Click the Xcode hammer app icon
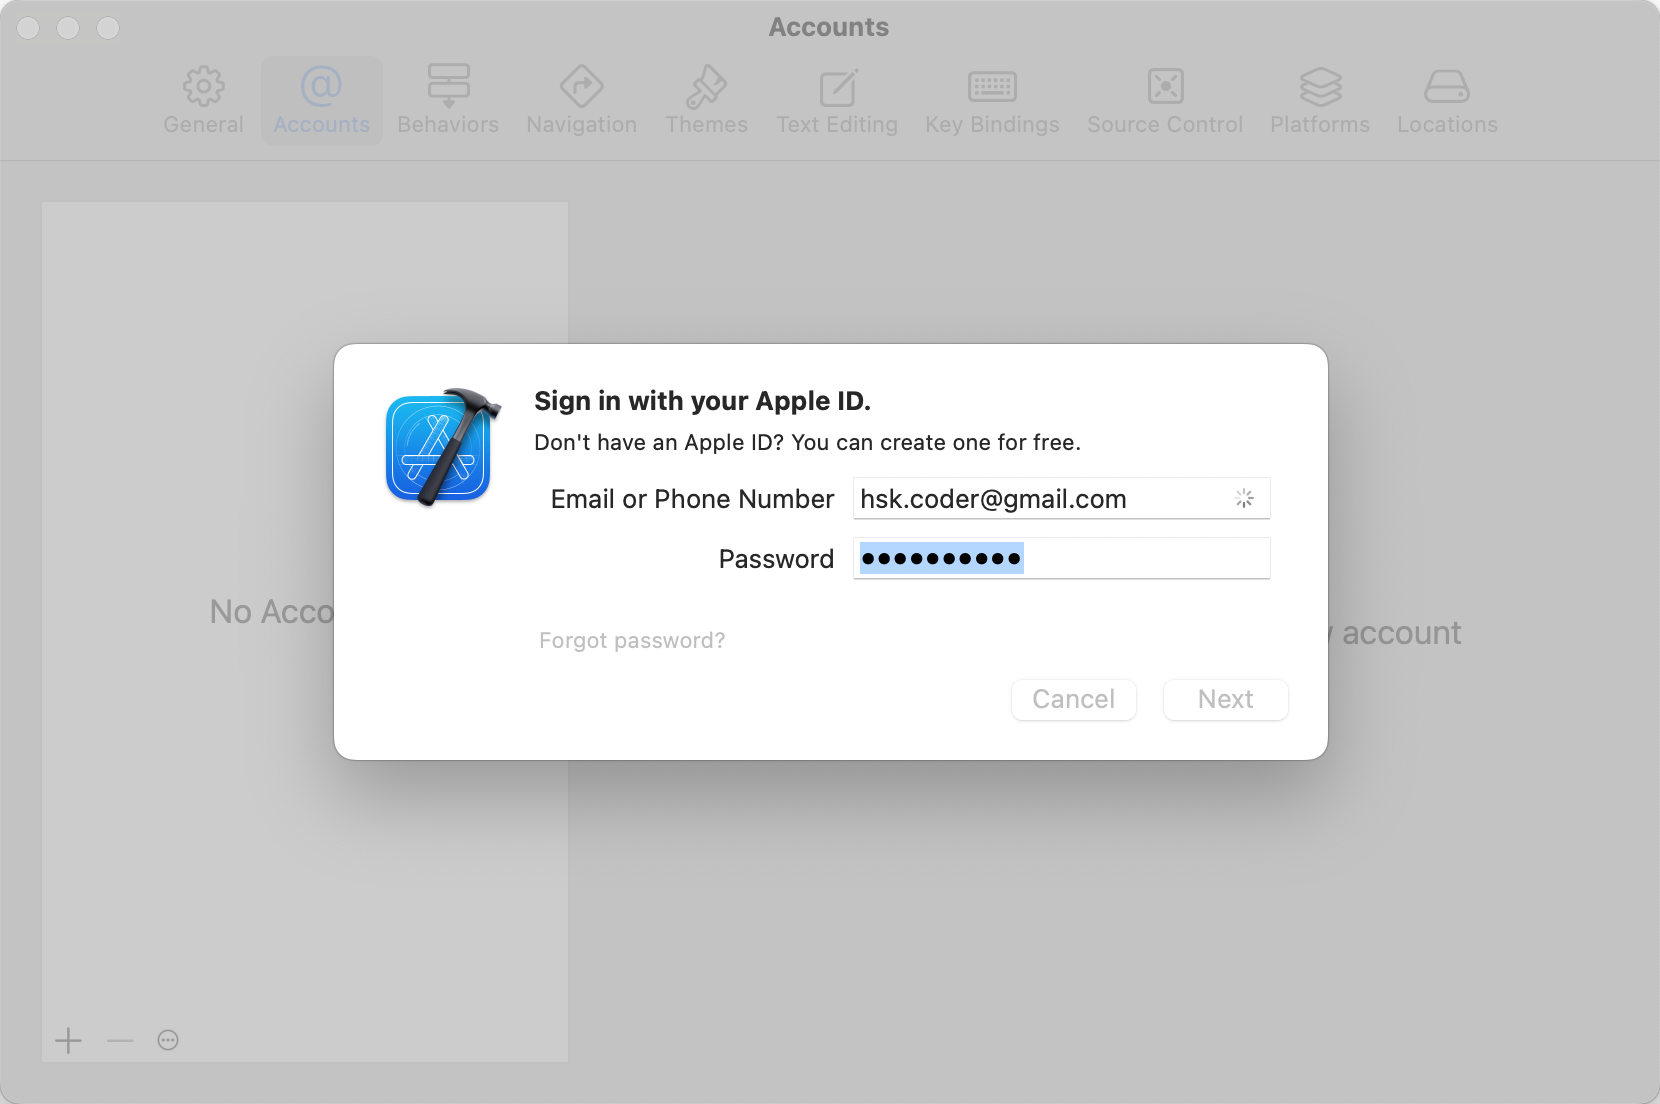The height and width of the screenshot is (1104, 1660). [x=443, y=446]
